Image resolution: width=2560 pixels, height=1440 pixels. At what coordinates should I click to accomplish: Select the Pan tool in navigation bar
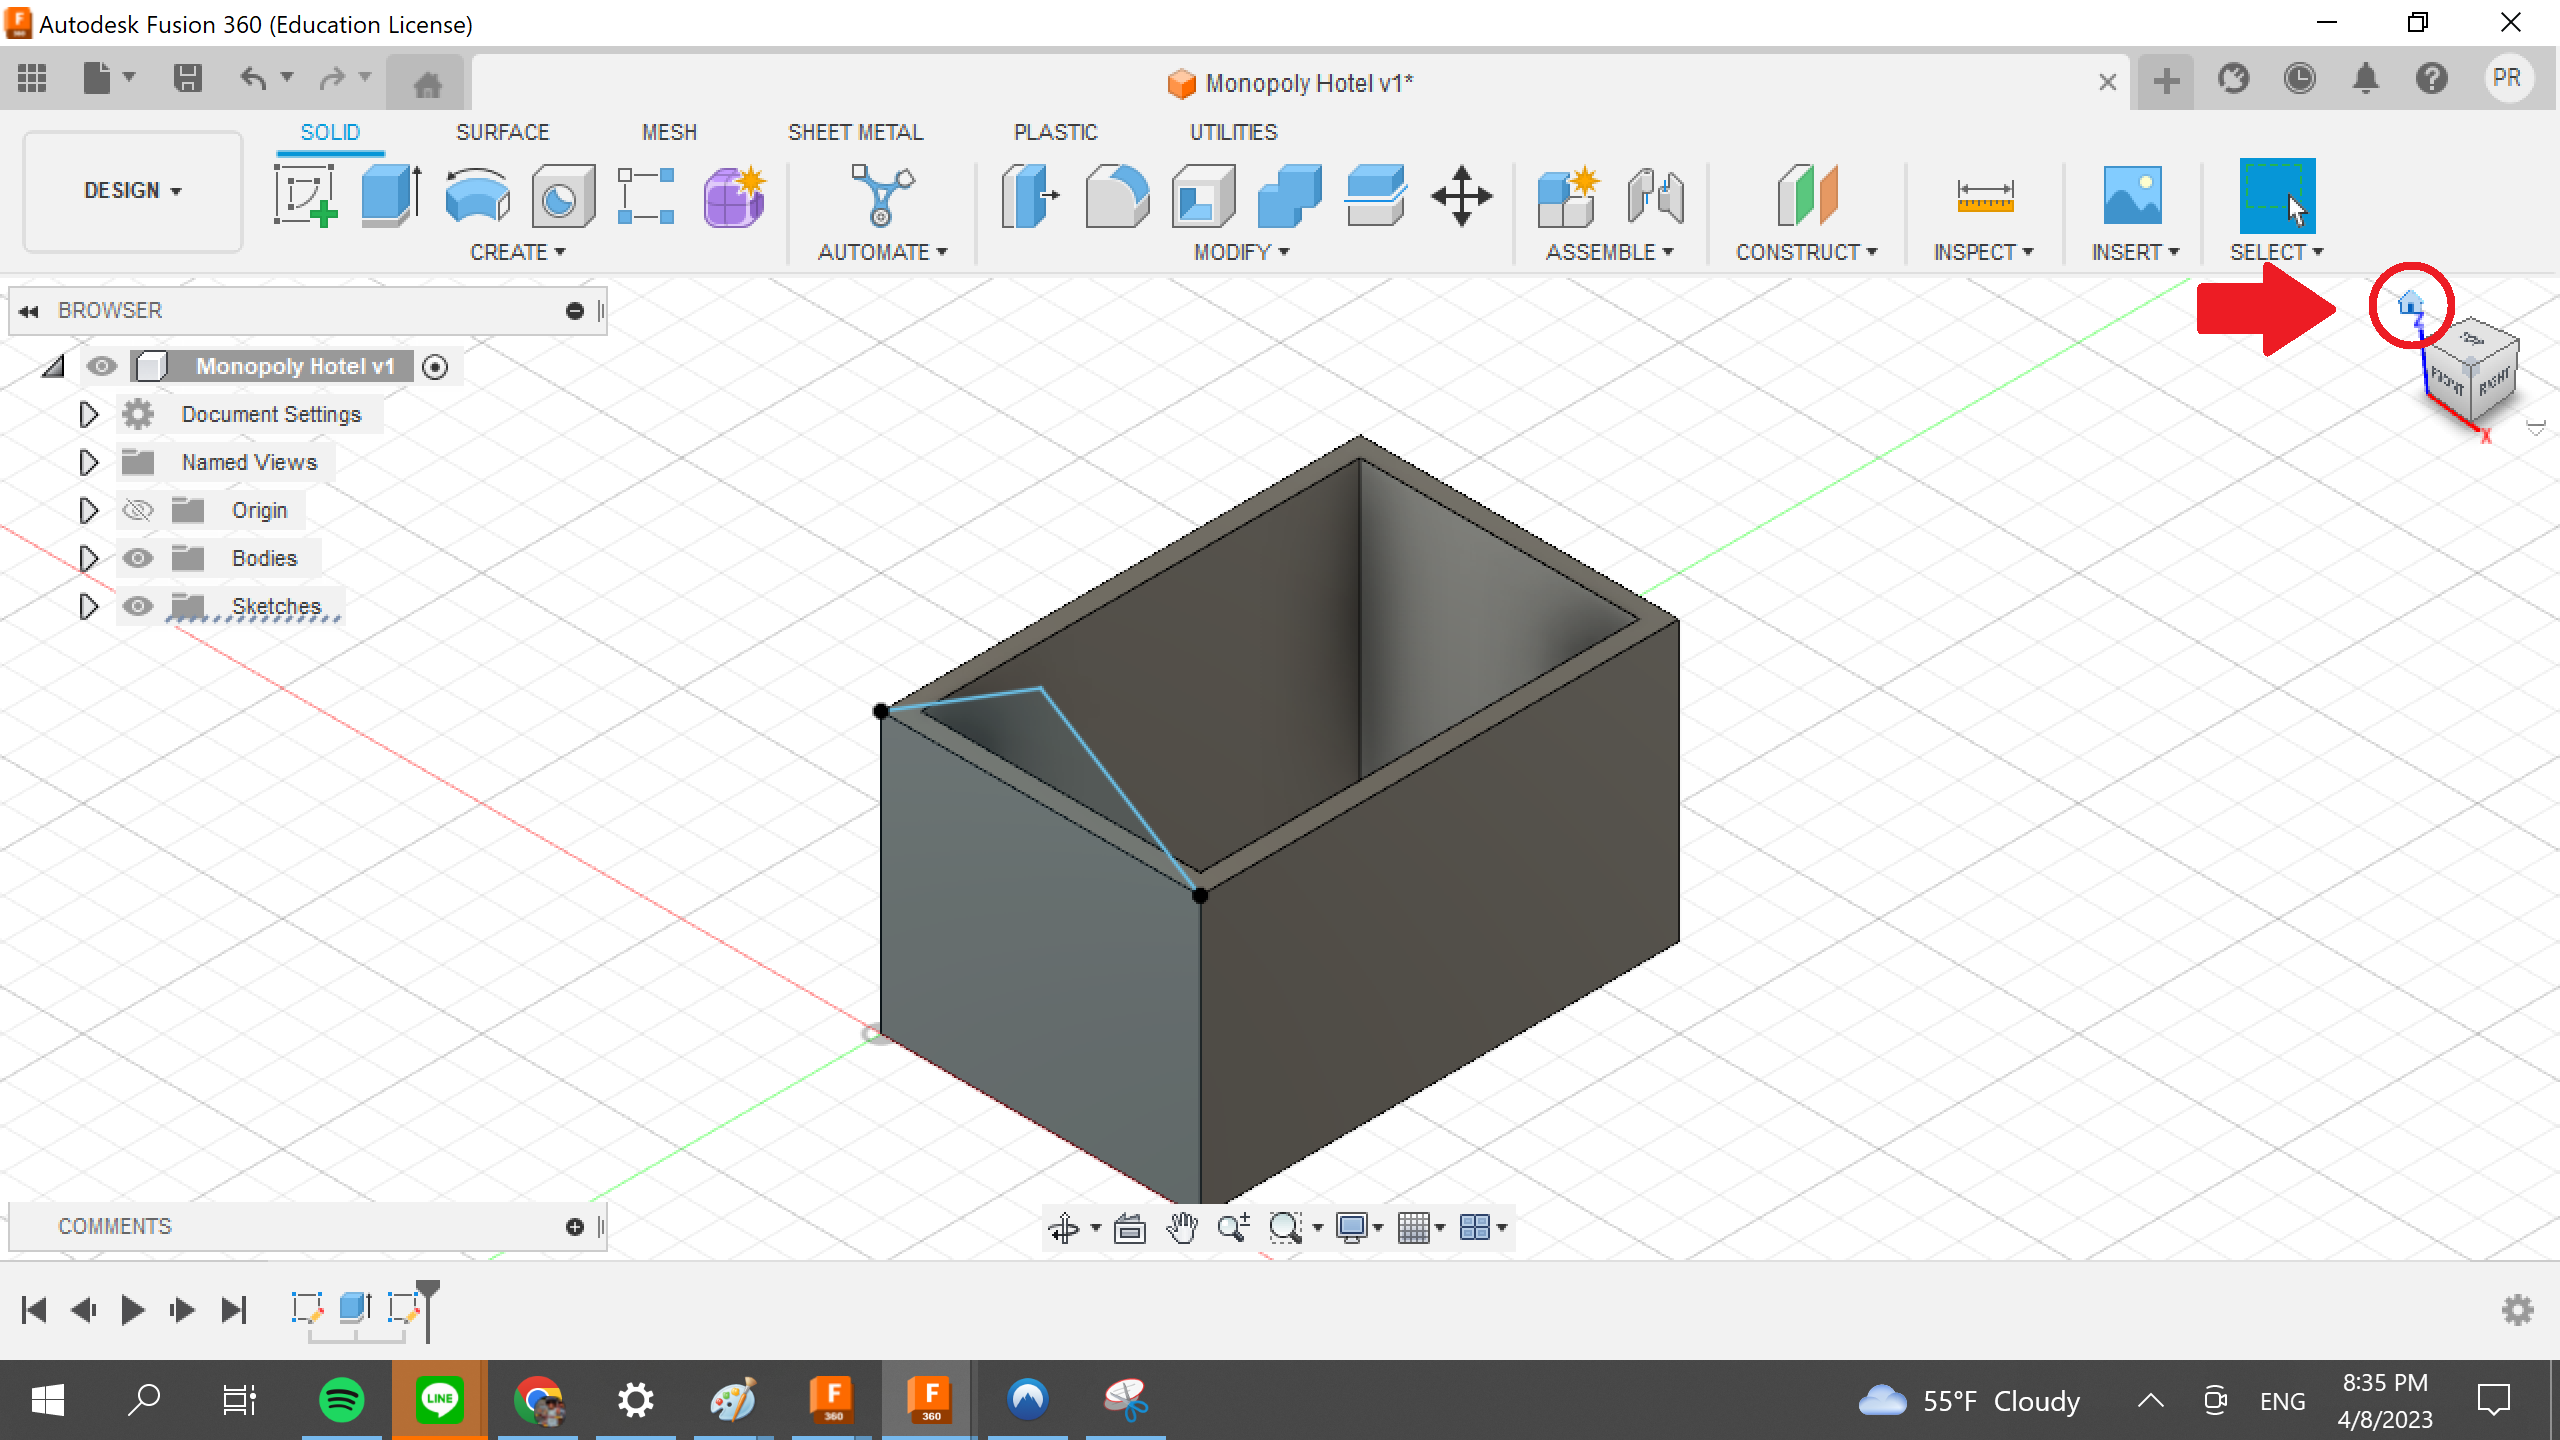tap(1183, 1227)
